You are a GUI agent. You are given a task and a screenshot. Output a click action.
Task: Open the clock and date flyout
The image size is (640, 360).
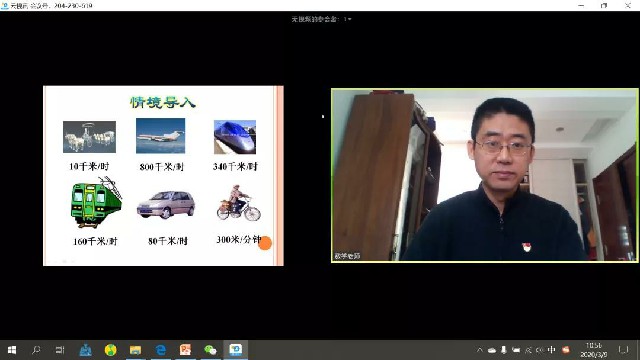click(x=593, y=350)
